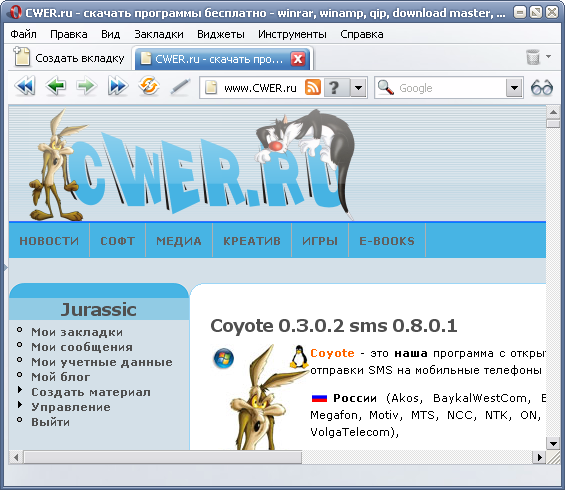Click the orange Coyote link in article
565x490 pixels.
pos(332,353)
